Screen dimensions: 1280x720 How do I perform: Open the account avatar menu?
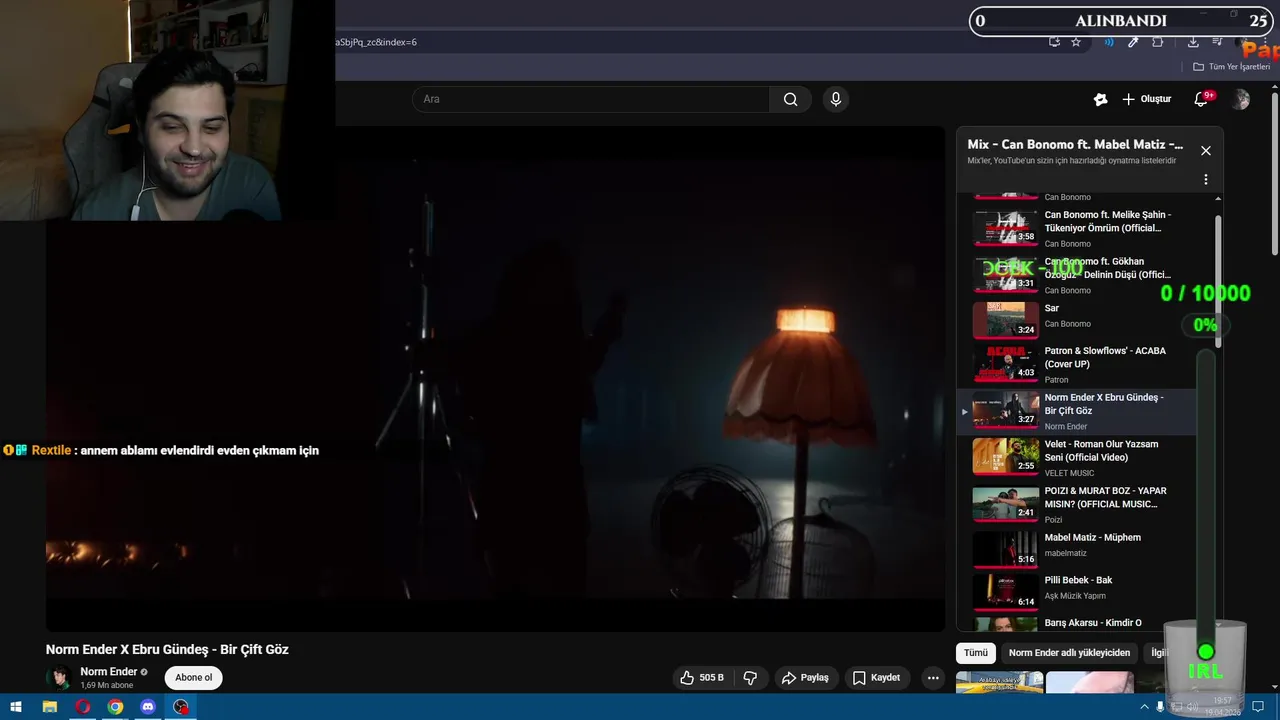coord(1241,99)
